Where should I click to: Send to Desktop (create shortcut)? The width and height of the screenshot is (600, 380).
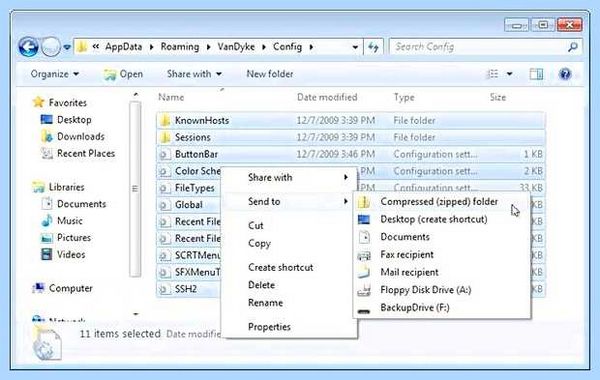(x=441, y=219)
